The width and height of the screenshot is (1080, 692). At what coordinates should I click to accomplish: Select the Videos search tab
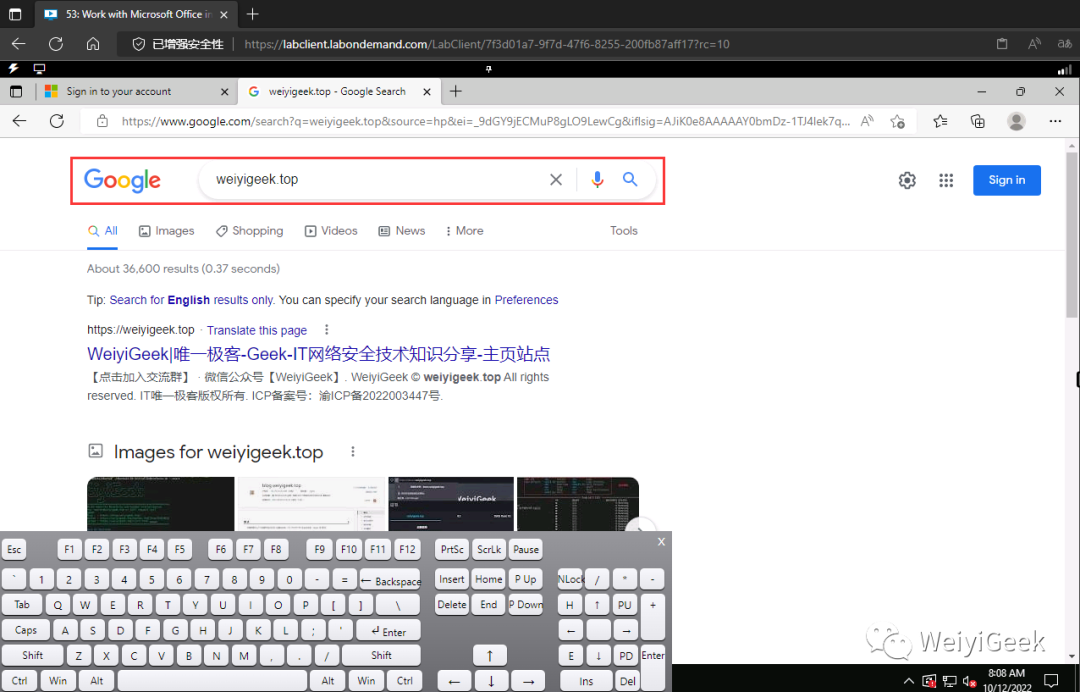(x=331, y=231)
